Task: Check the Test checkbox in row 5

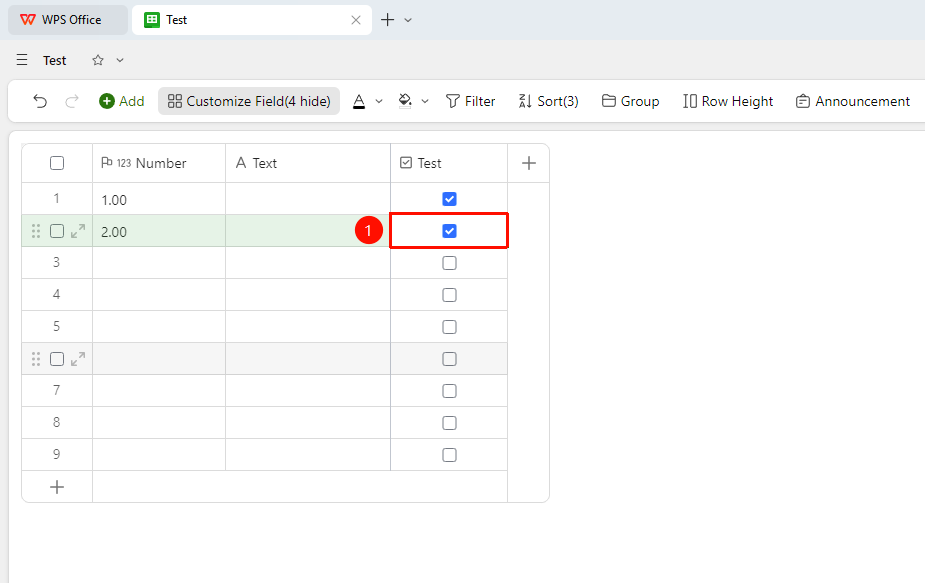Action: [449, 327]
